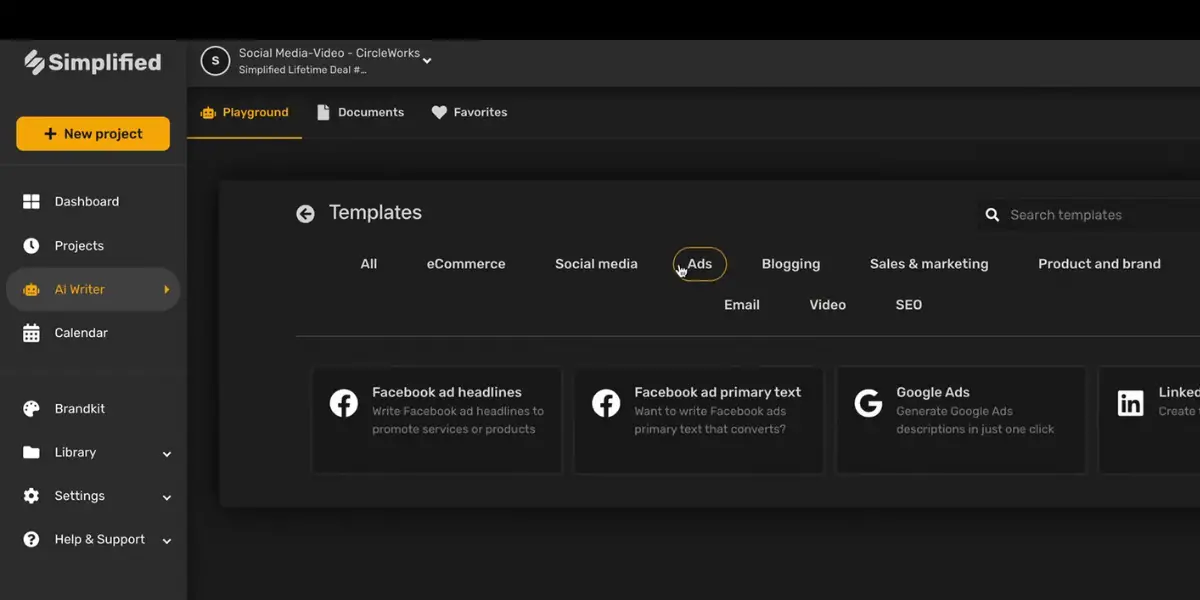Click the Documents page icon
1200x600 pixels.
(323, 113)
